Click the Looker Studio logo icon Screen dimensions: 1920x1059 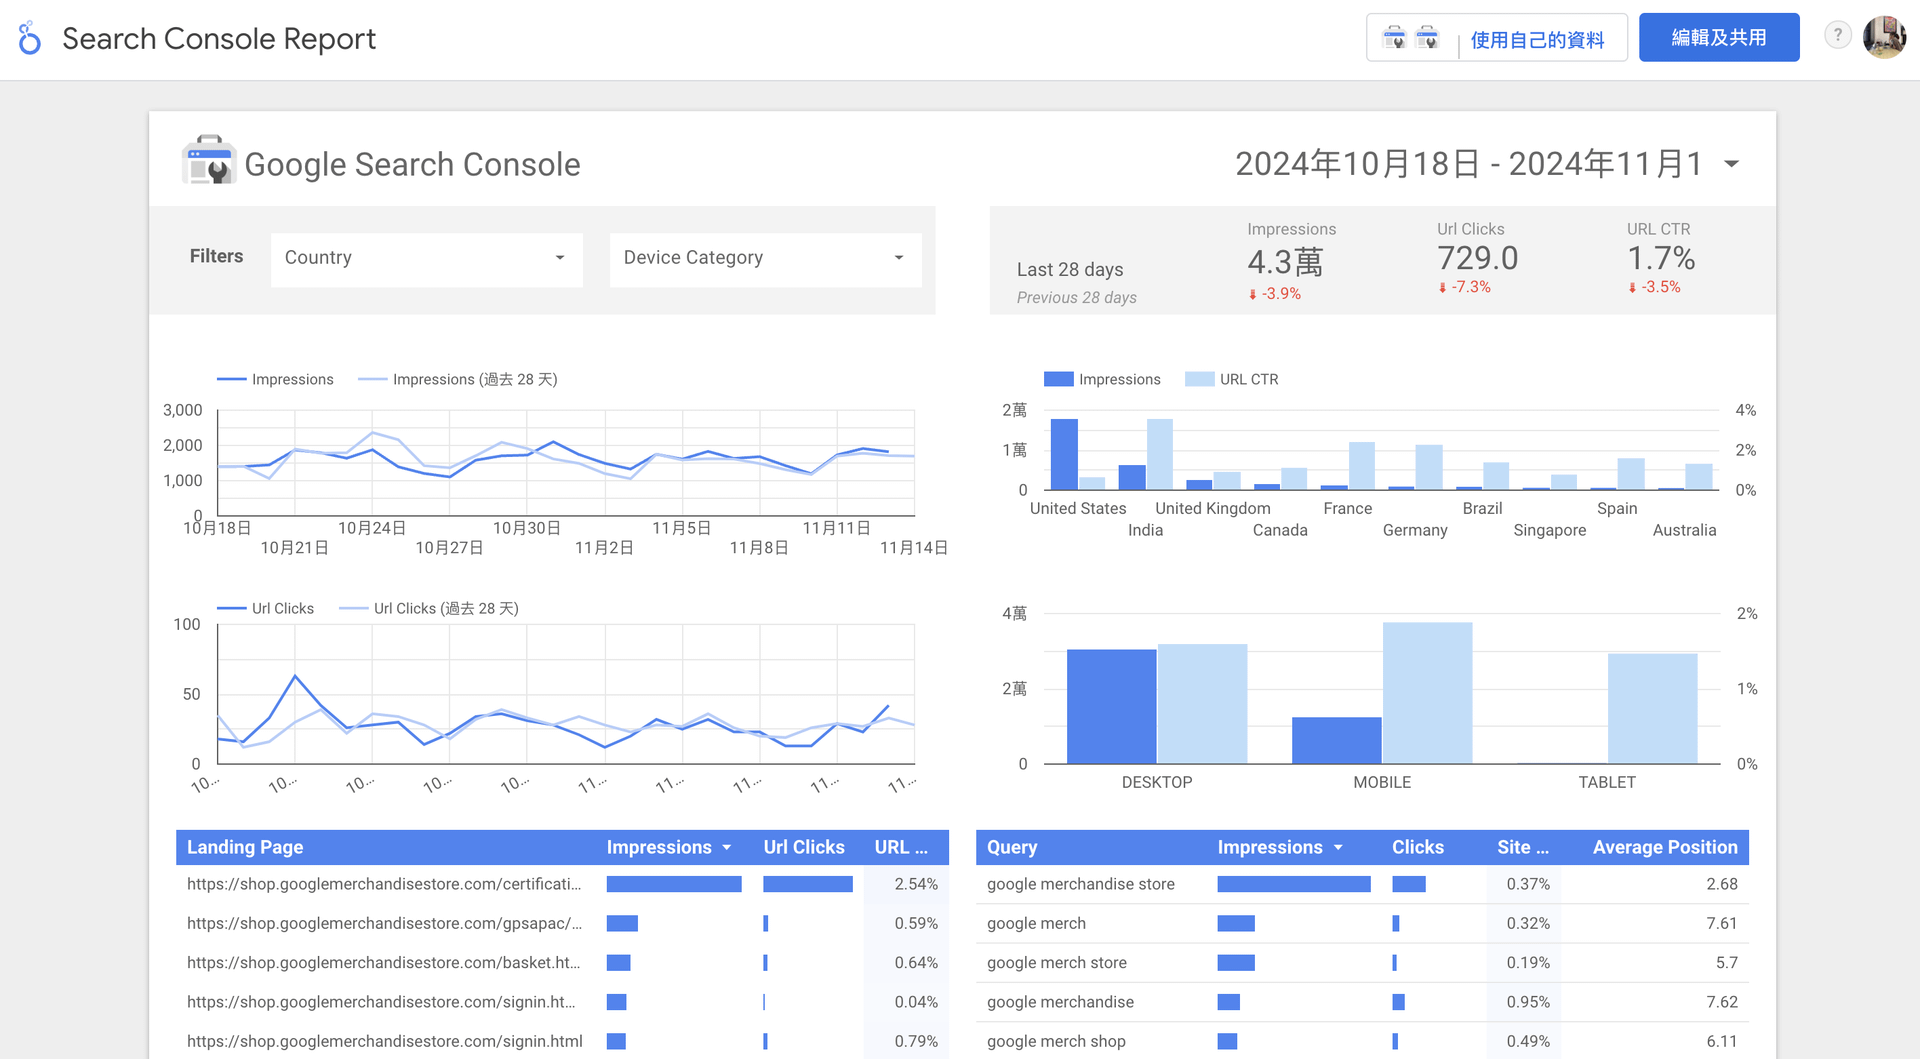(30, 38)
